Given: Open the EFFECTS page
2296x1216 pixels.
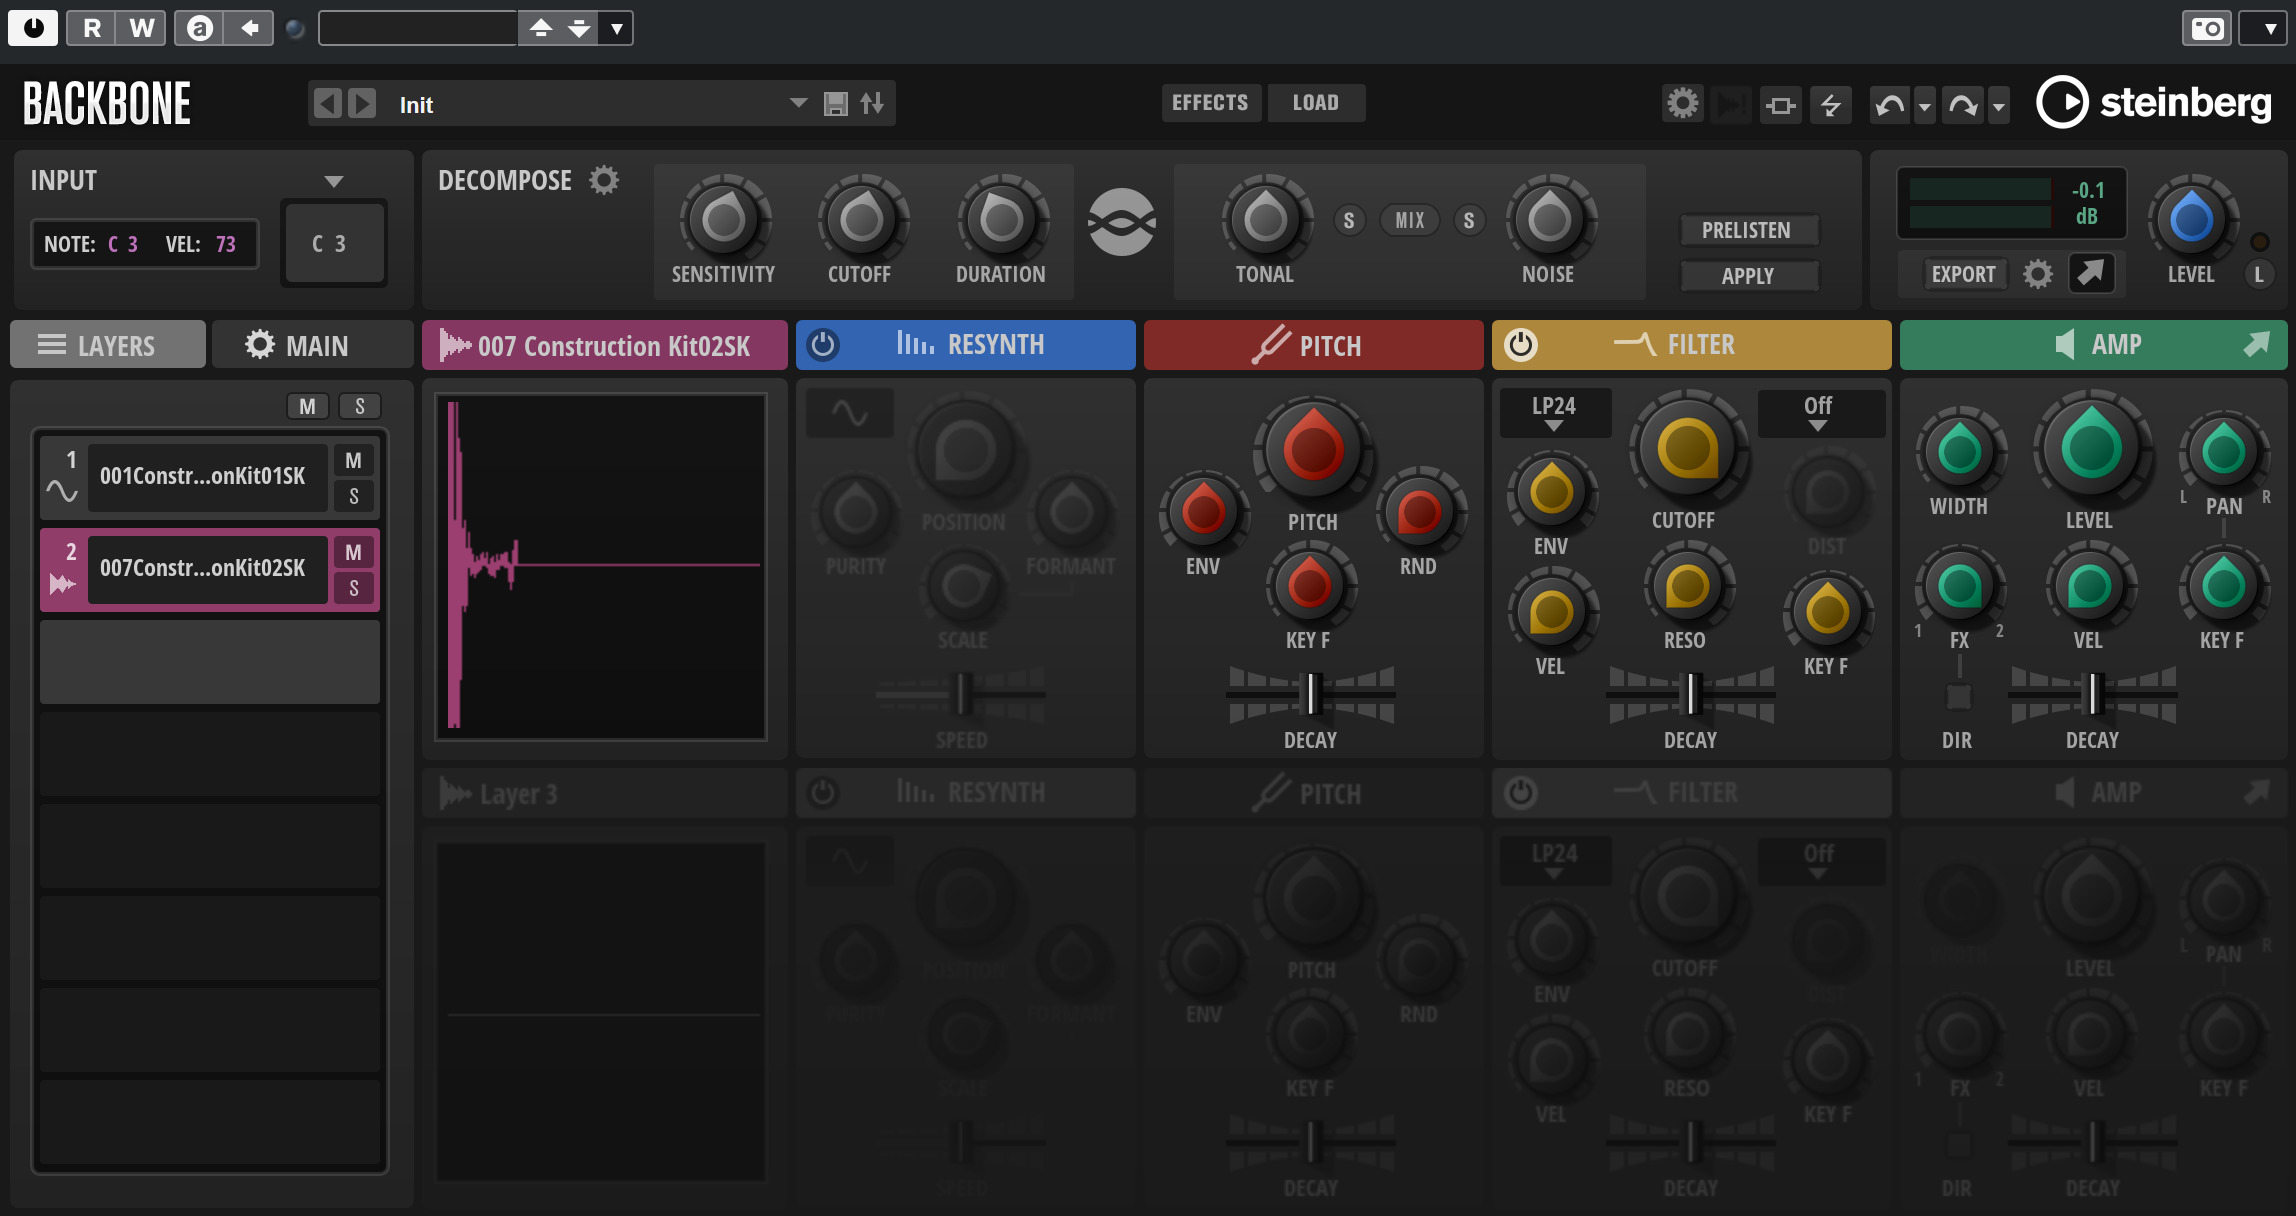Looking at the screenshot, I should [x=1210, y=102].
